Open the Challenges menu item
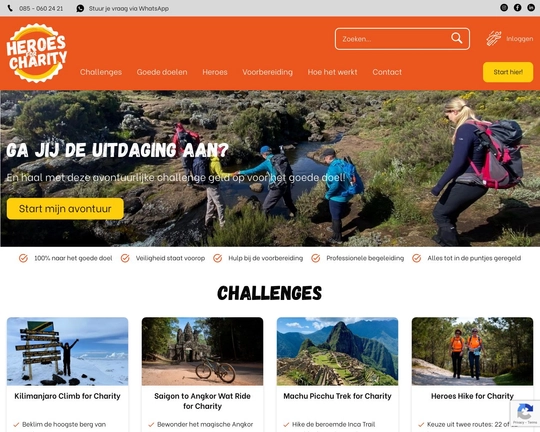 [101, 72]
